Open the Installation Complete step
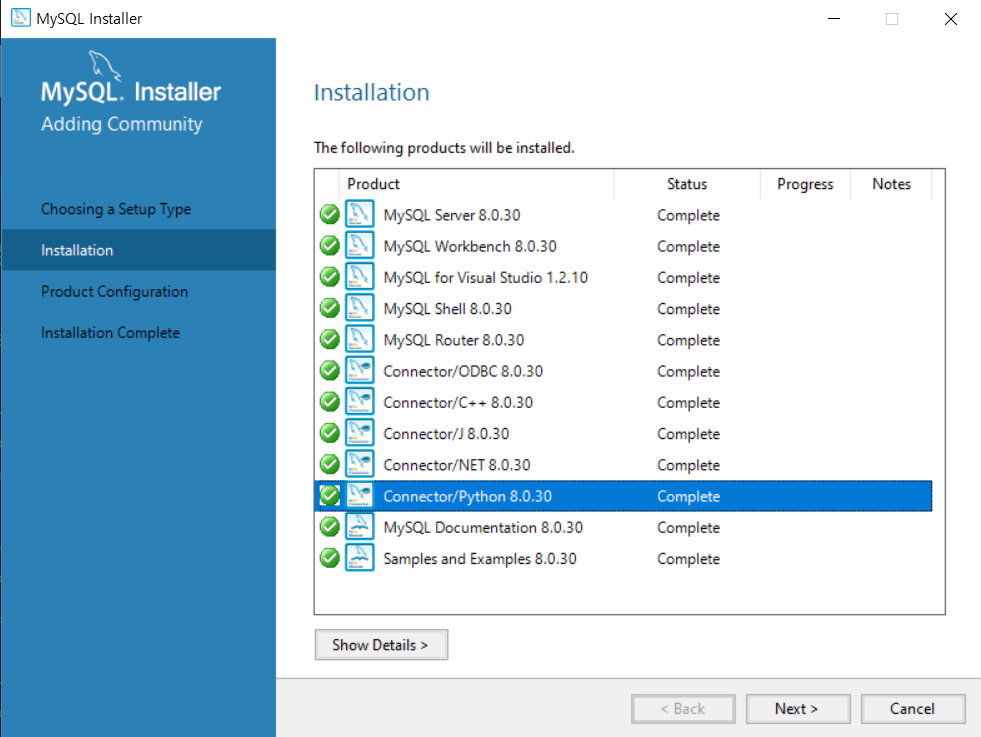Screen dimensions: 981x737 pos(110,333)
